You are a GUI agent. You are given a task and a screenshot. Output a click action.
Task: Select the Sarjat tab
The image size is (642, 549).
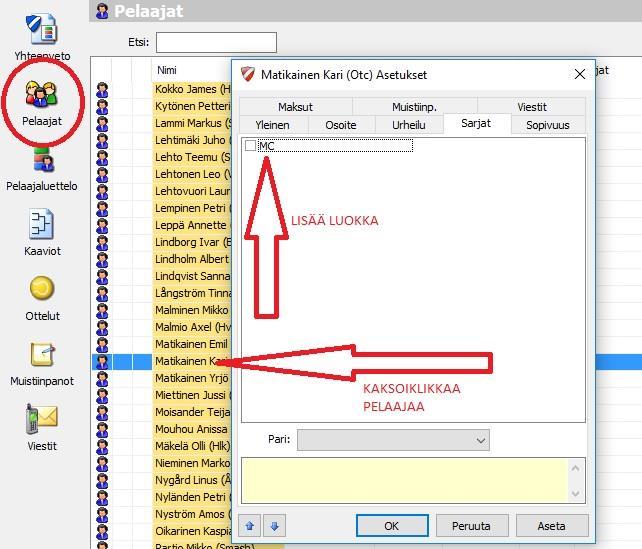pyautogui.click(x=476, y=123)
